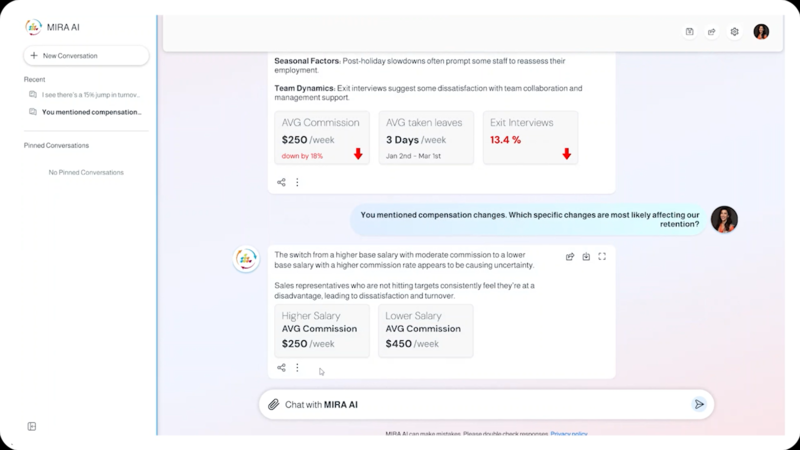Open the user profile avatar menu
This screenshot has width=800, height=450.
click(761, 32)
